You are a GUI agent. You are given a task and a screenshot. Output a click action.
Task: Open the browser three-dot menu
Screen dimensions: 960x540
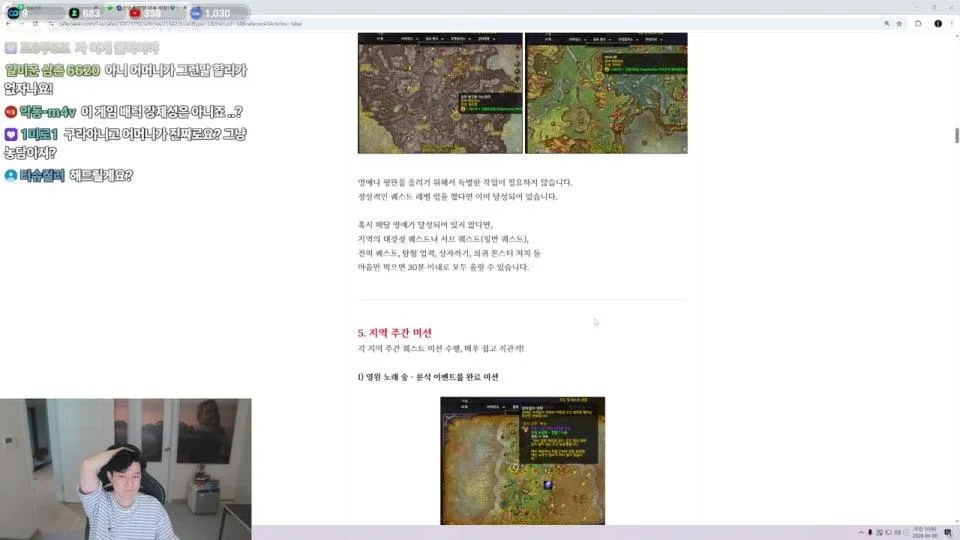point(952,23)
